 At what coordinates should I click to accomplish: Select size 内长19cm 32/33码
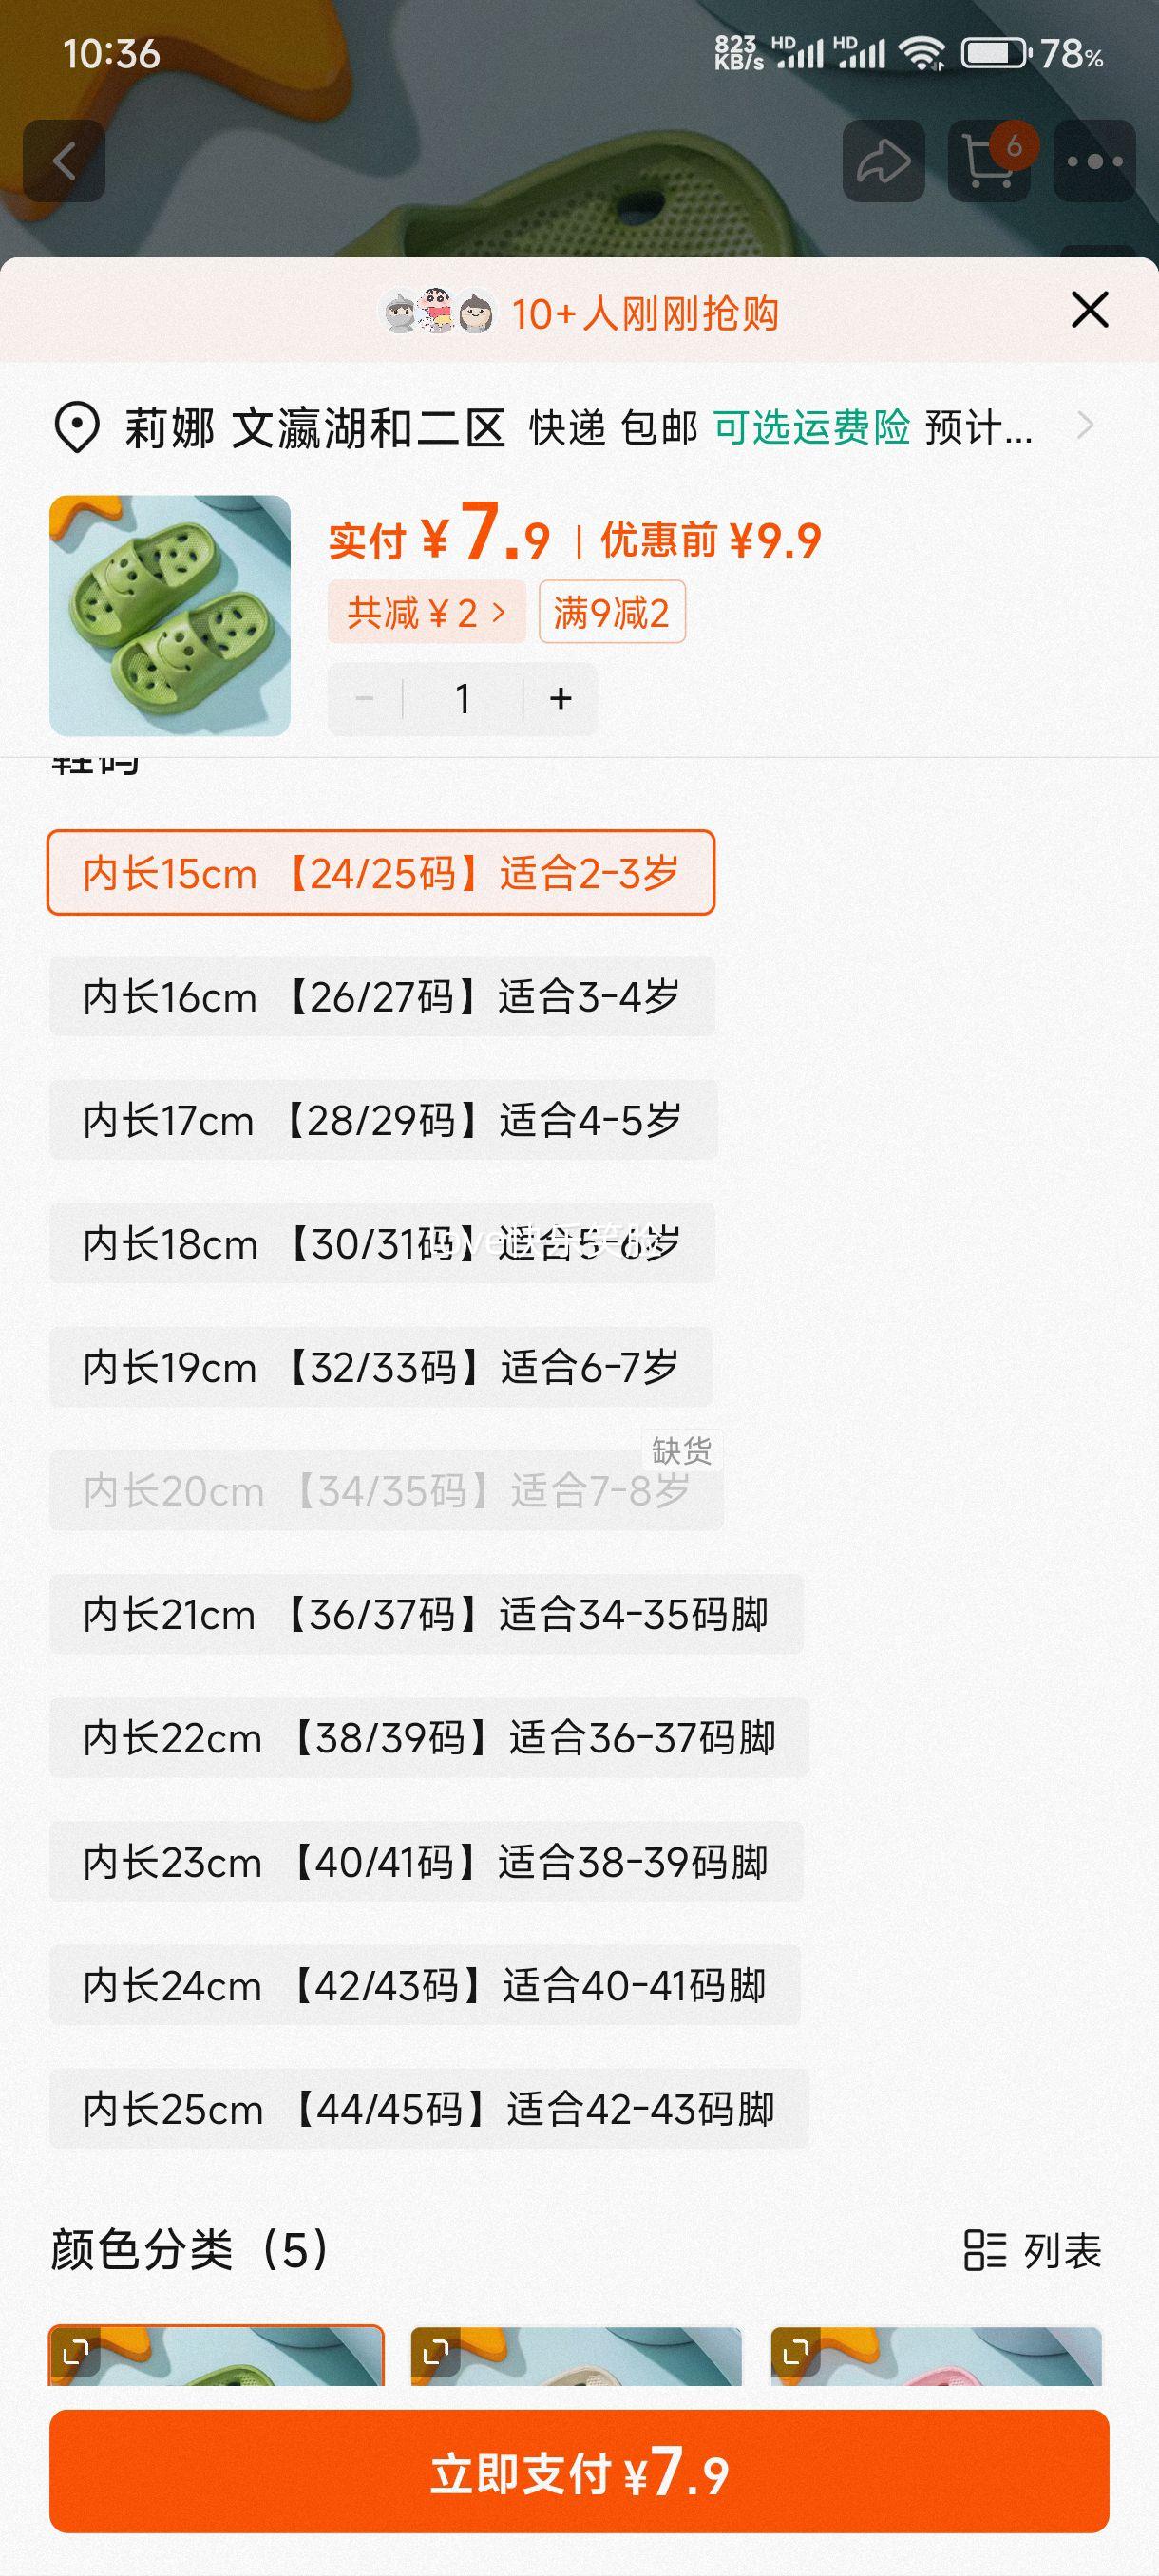[x=381, y=1367]
